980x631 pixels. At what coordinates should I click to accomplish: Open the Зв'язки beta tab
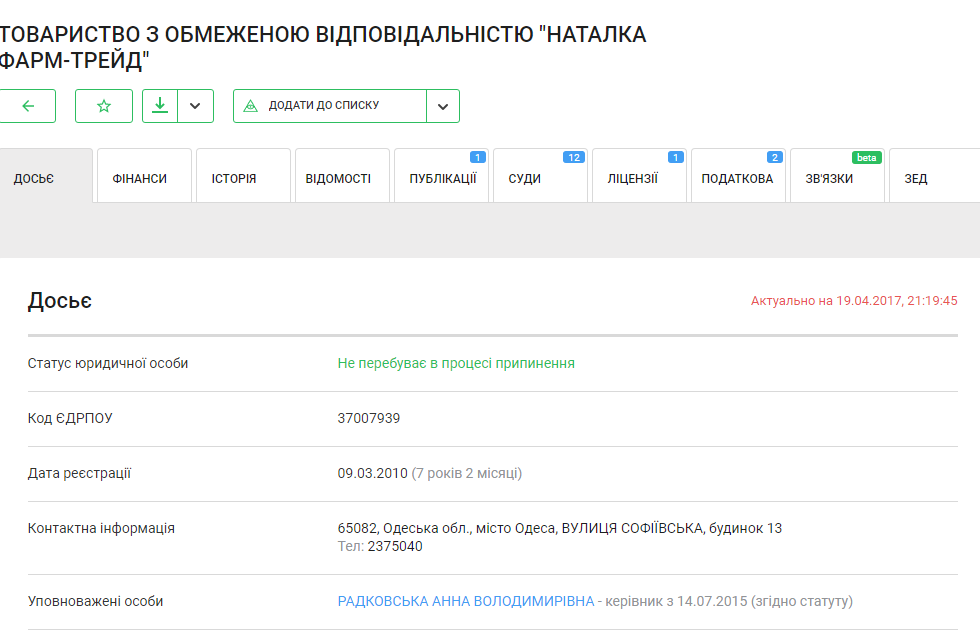tap(830, 179)
